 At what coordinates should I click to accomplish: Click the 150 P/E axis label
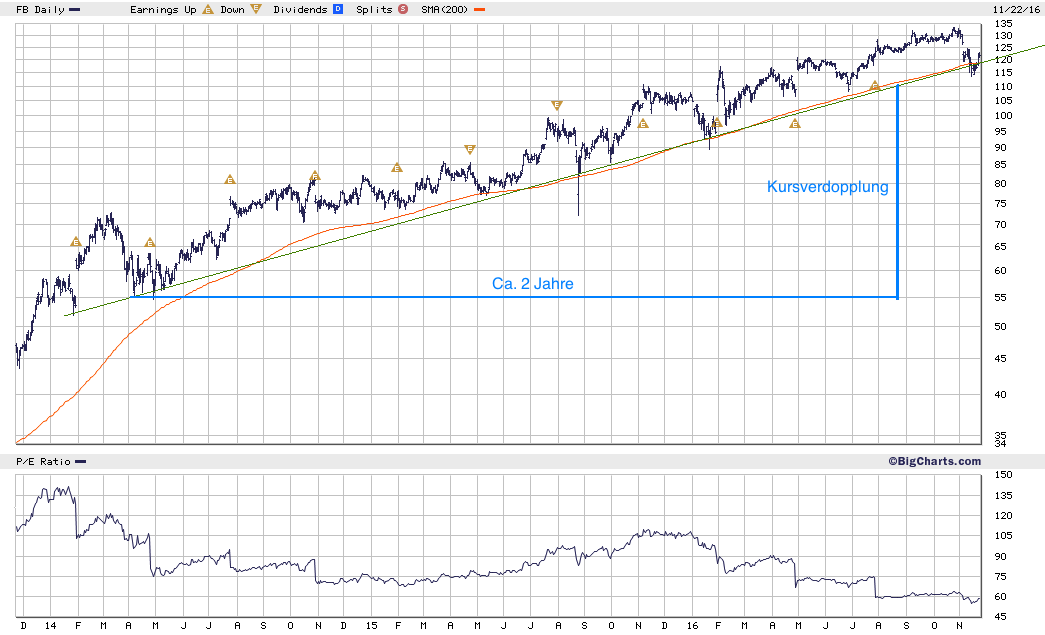1003,475
